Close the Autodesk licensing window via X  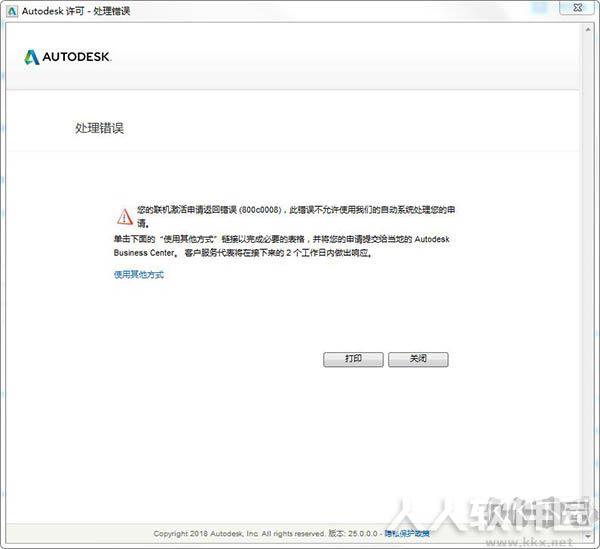click(x=578, y=8)
